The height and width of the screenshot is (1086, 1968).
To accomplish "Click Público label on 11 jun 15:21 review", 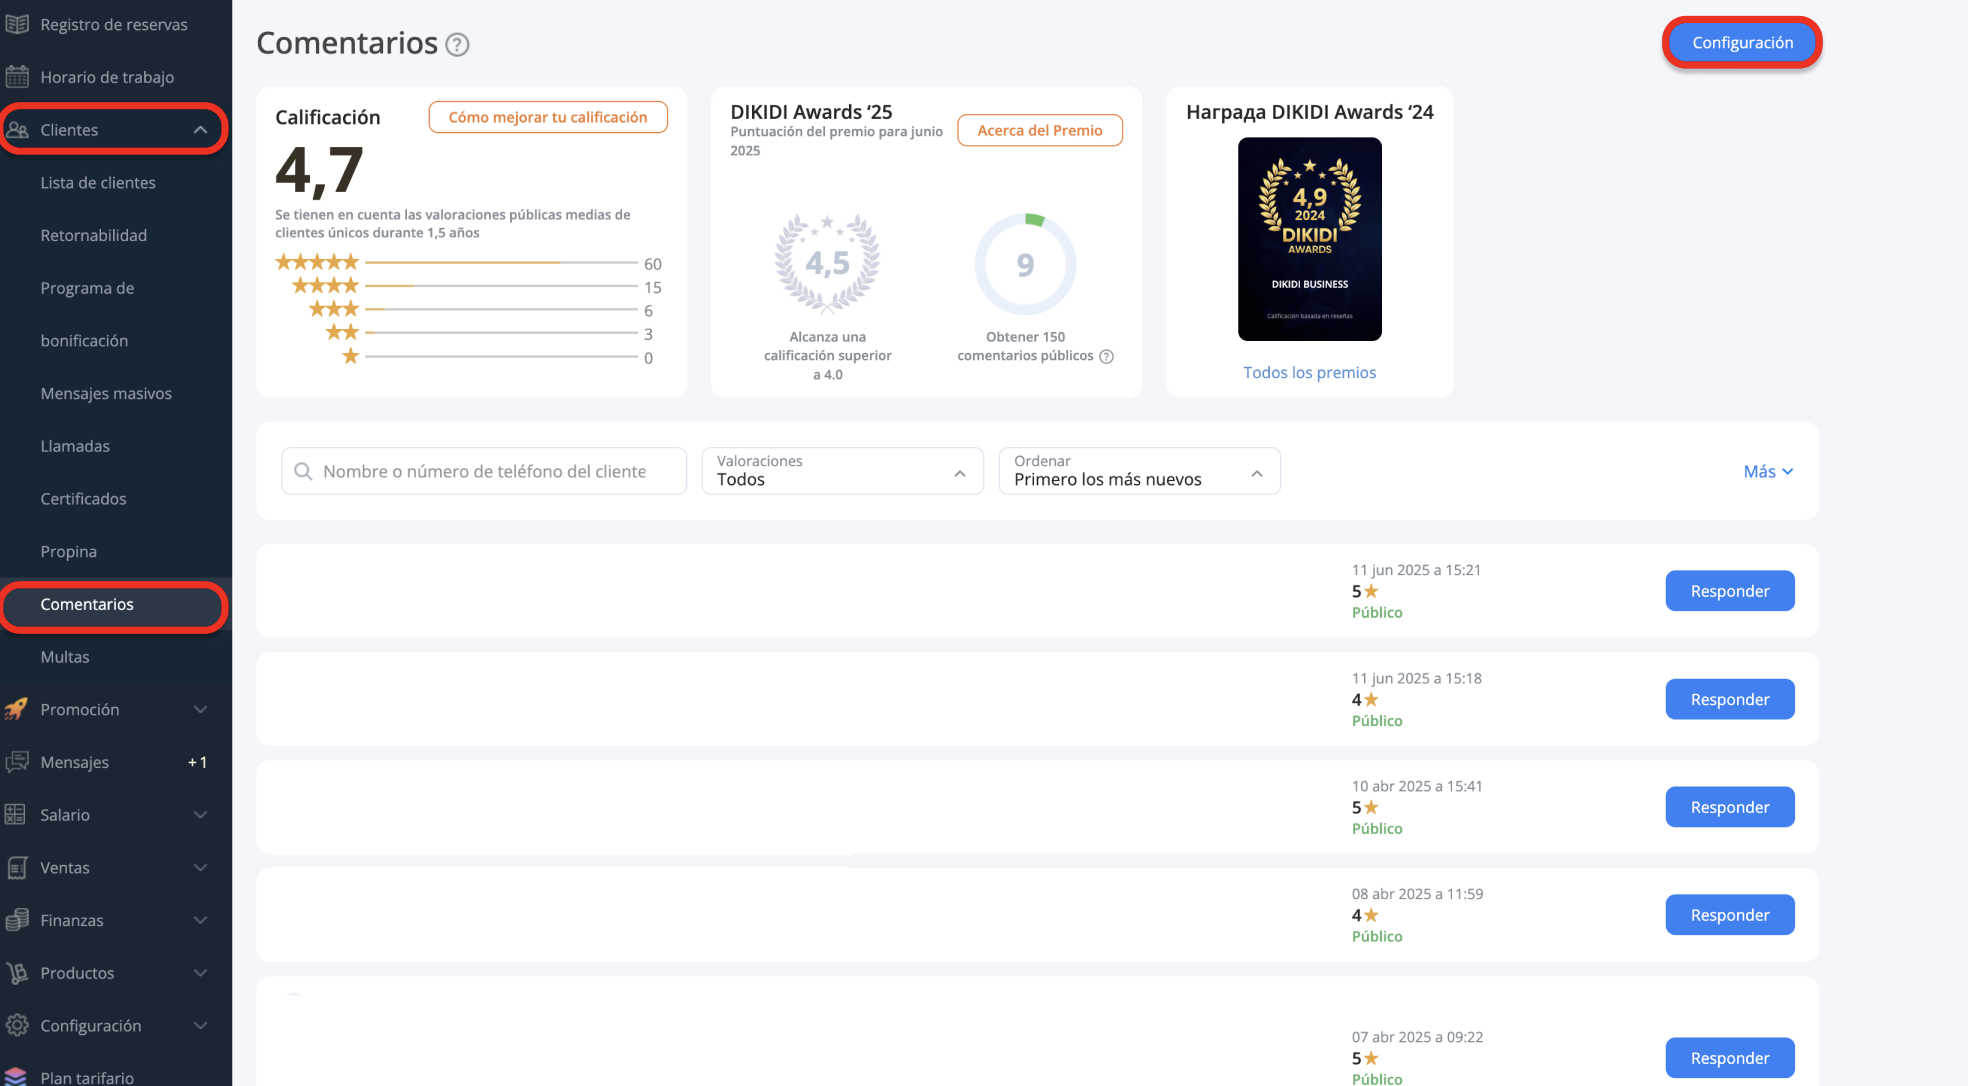I will click(x=1377, y=612).
